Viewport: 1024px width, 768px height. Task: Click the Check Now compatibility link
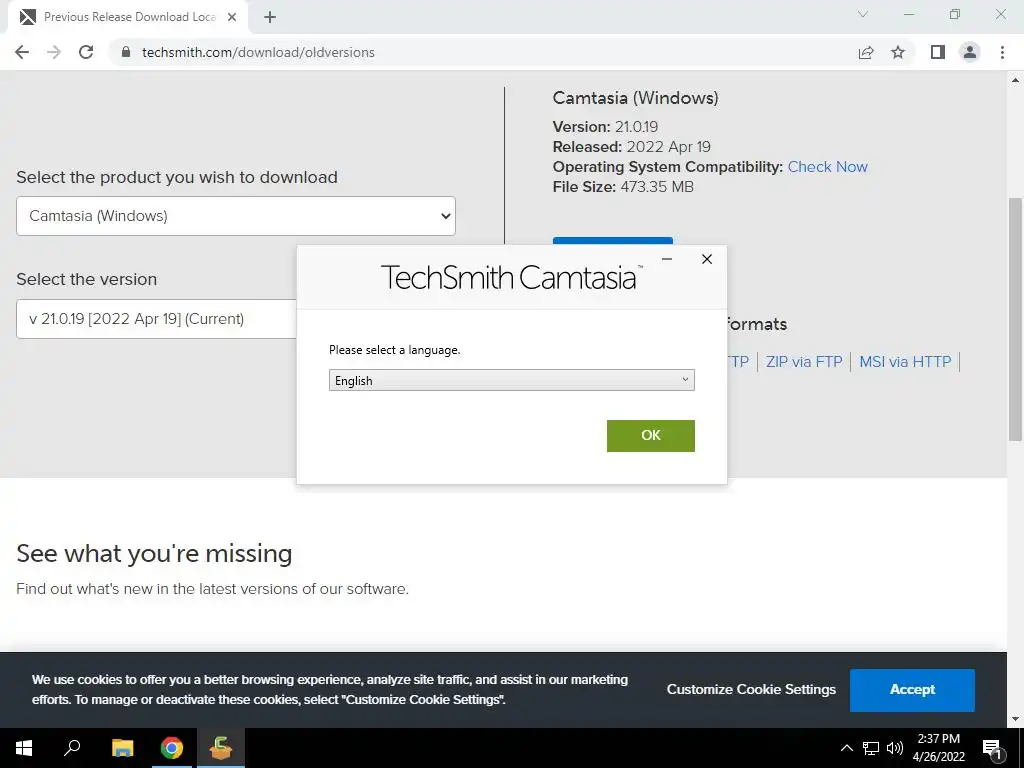(x=827, y=167)
